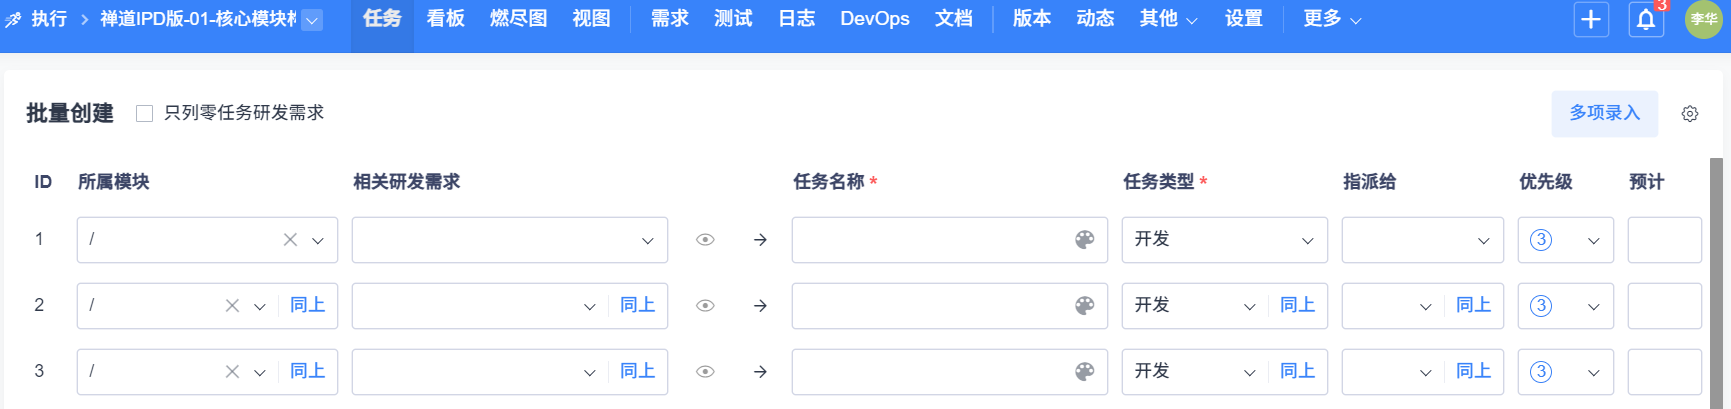The width and height of the screenshot is (1731, 409).
Task: Click the 李华 user avatar
Action: [x=1703, y=19]
